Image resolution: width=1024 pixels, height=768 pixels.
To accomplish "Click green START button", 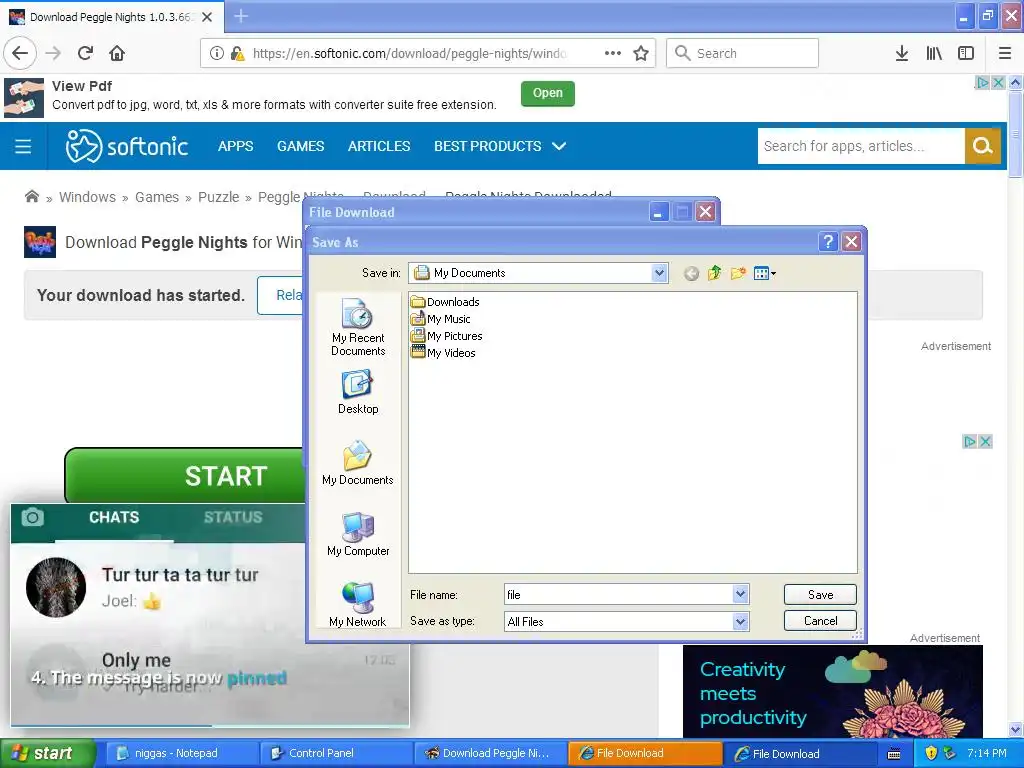I will 186,476.
